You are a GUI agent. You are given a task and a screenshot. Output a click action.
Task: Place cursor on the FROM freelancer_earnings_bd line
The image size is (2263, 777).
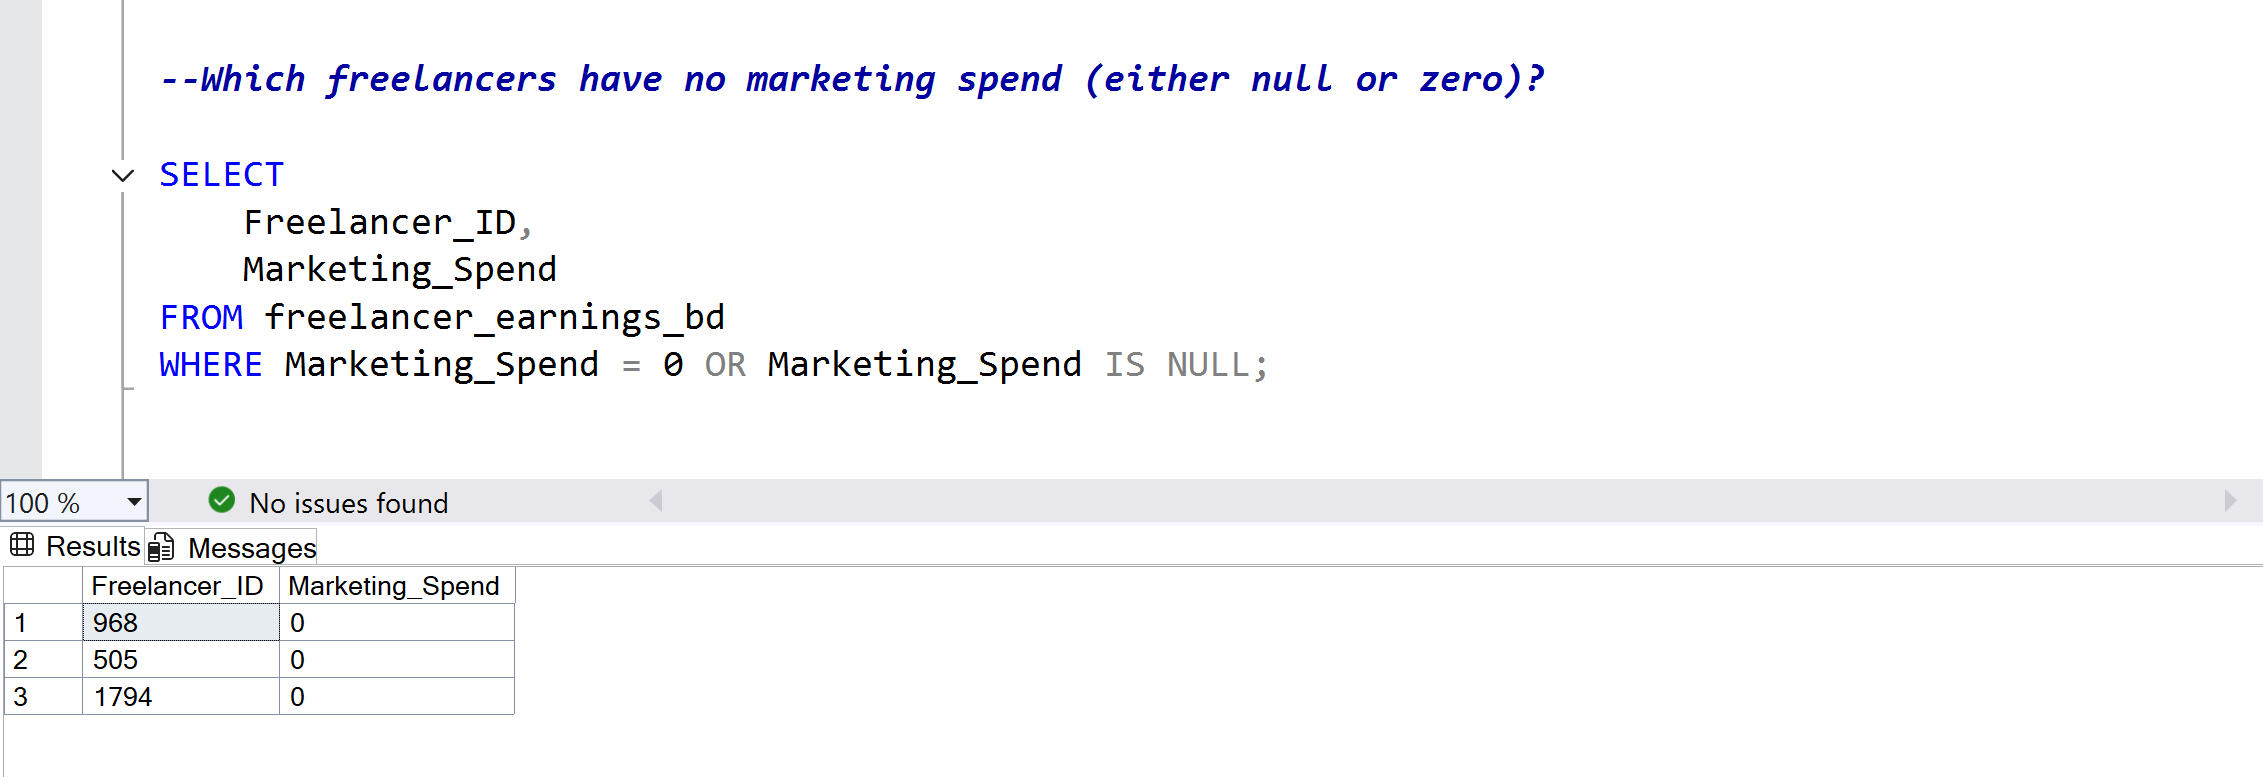pos(493,318)
